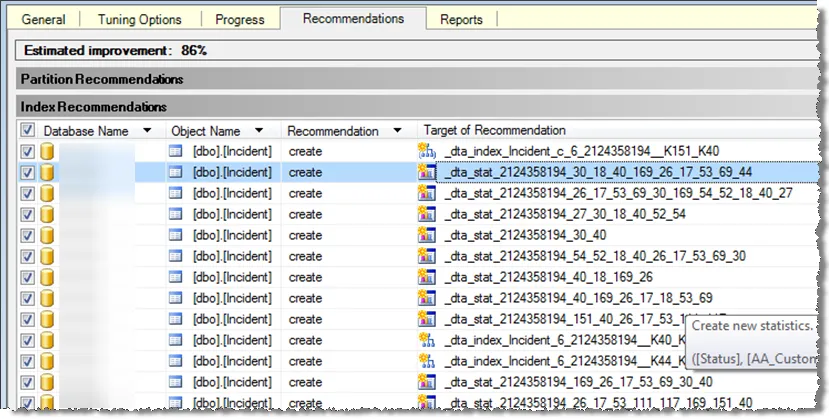Screen dimensions: 829x419
Task: Open the Progress tab
Action: click(240, 20)
